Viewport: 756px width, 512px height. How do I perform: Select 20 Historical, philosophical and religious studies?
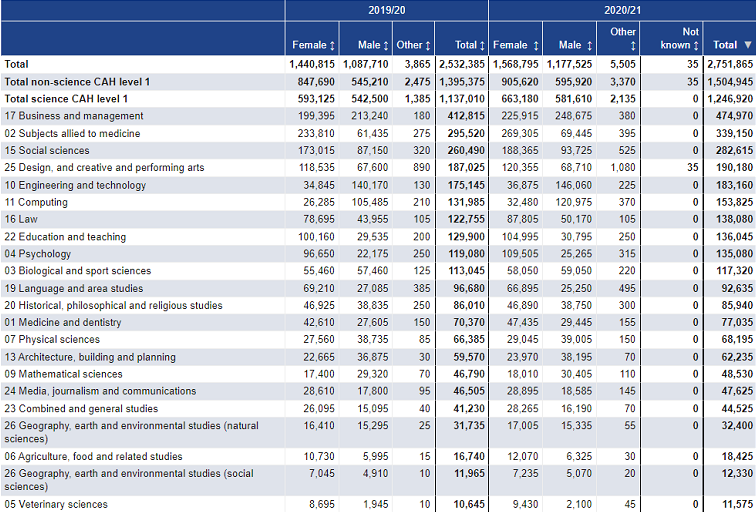pos(113,305)
